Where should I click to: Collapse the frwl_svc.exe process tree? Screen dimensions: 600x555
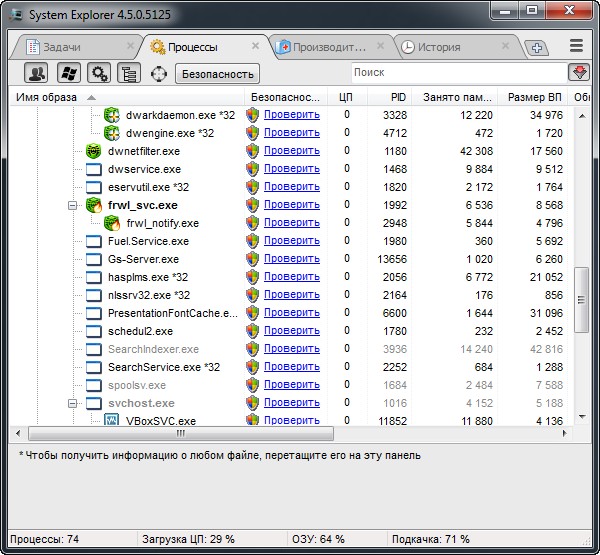pos(72,205)
